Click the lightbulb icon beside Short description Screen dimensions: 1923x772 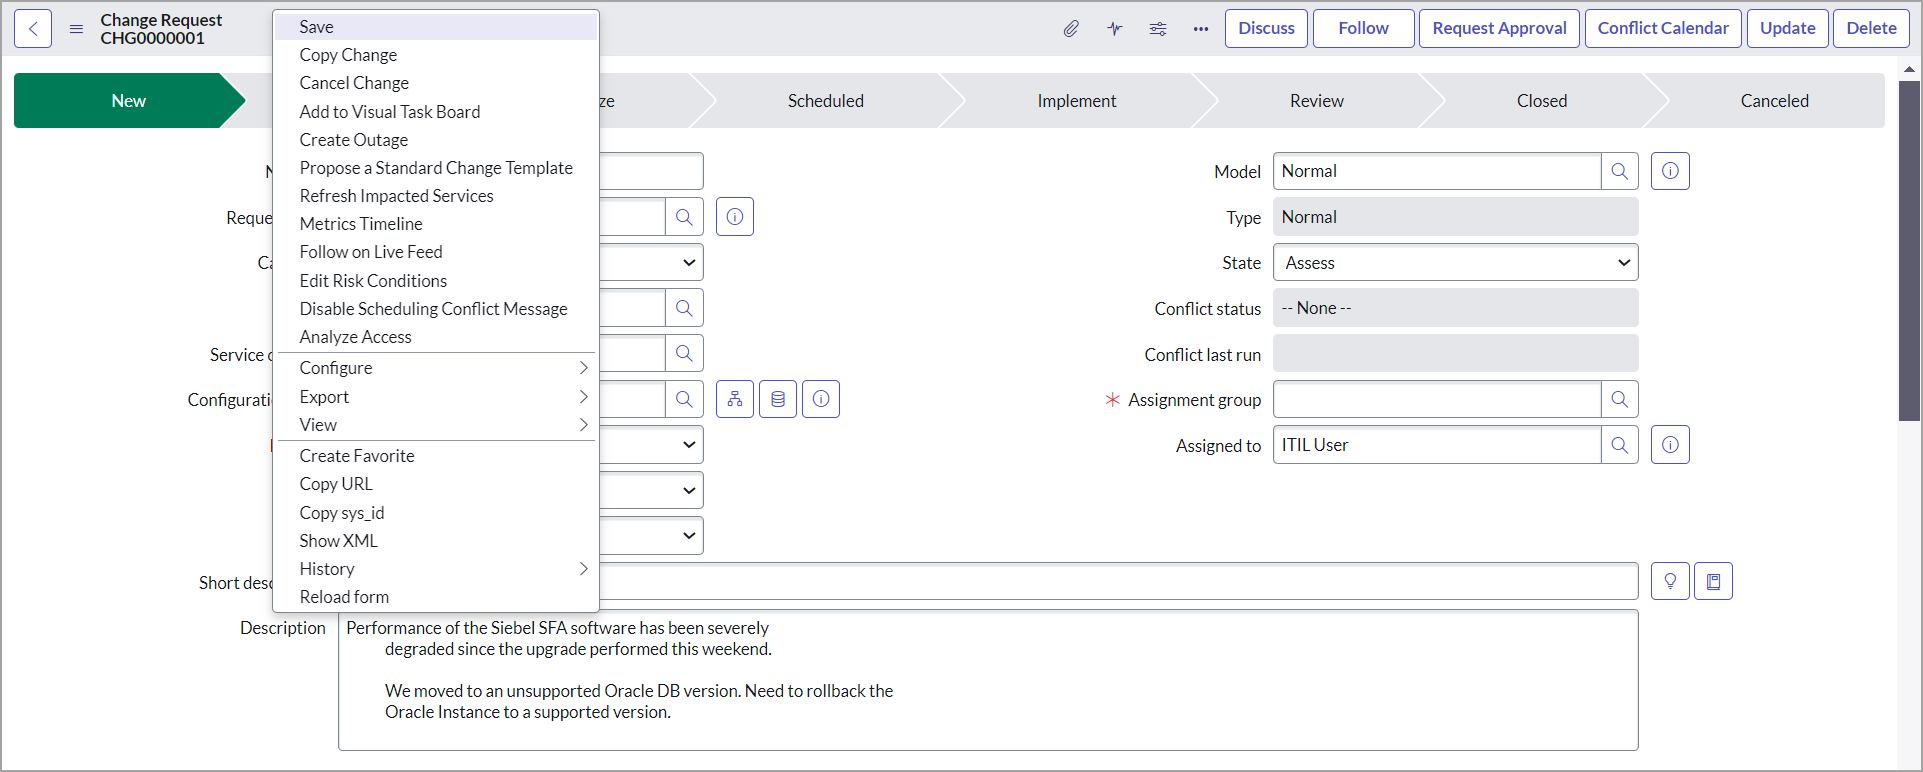[1670, 581]
